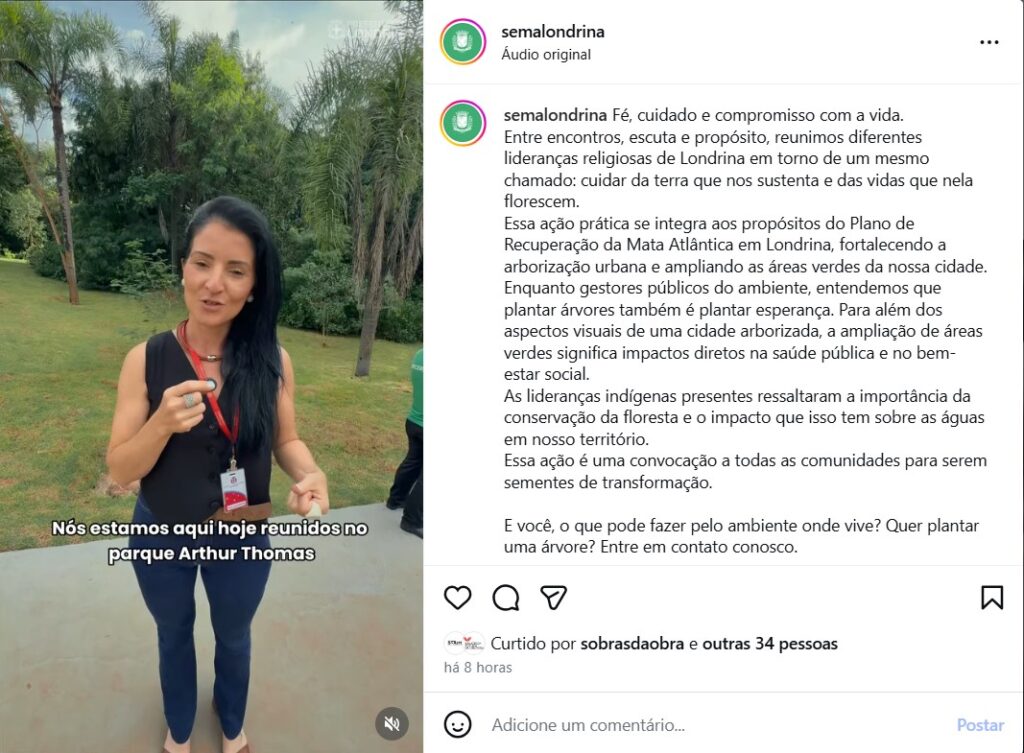
Task: Click the caption text about Mata Atlântica
Action: [x=744, y=245]
